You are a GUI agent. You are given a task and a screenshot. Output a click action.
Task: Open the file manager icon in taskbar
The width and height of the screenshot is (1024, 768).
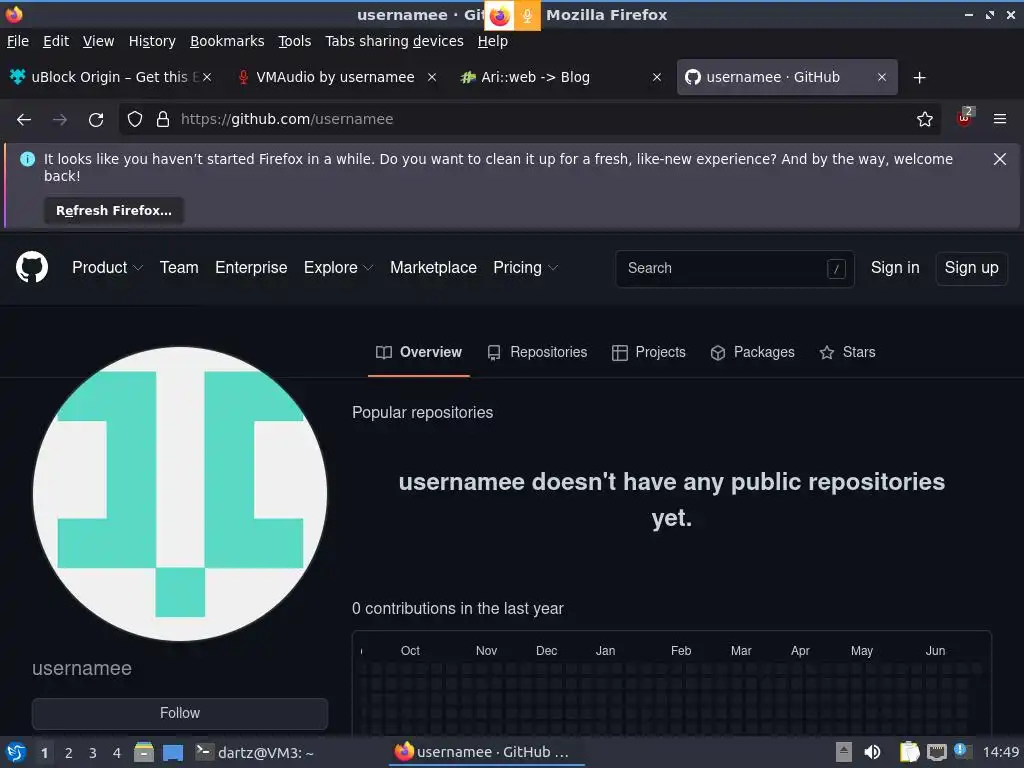[144, 752]
